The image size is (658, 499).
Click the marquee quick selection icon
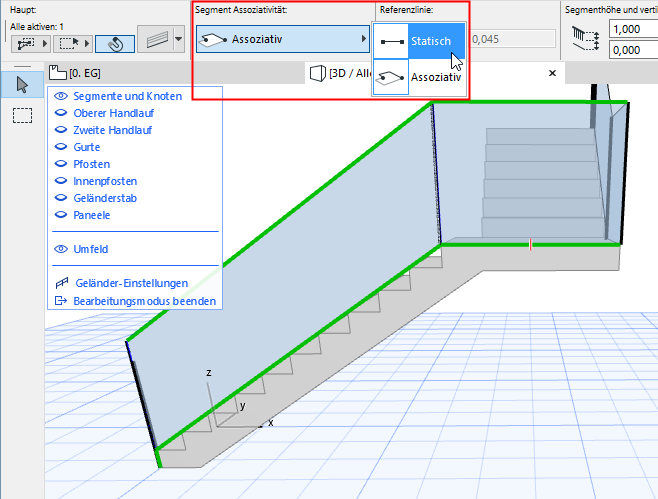tap(69, 44)
